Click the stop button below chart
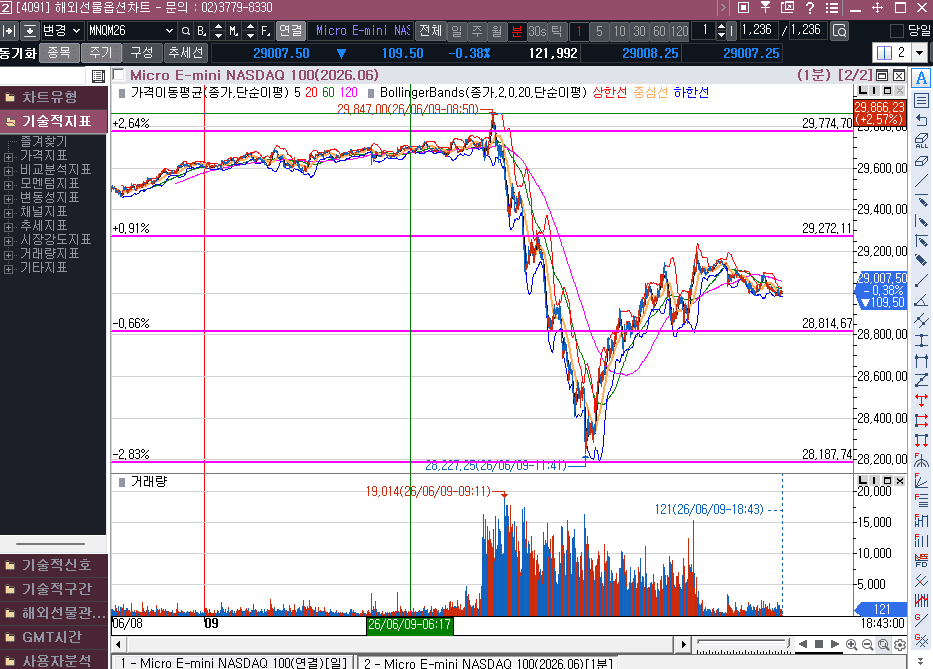This screenshot has width=933, height=669. coord(819,644)
